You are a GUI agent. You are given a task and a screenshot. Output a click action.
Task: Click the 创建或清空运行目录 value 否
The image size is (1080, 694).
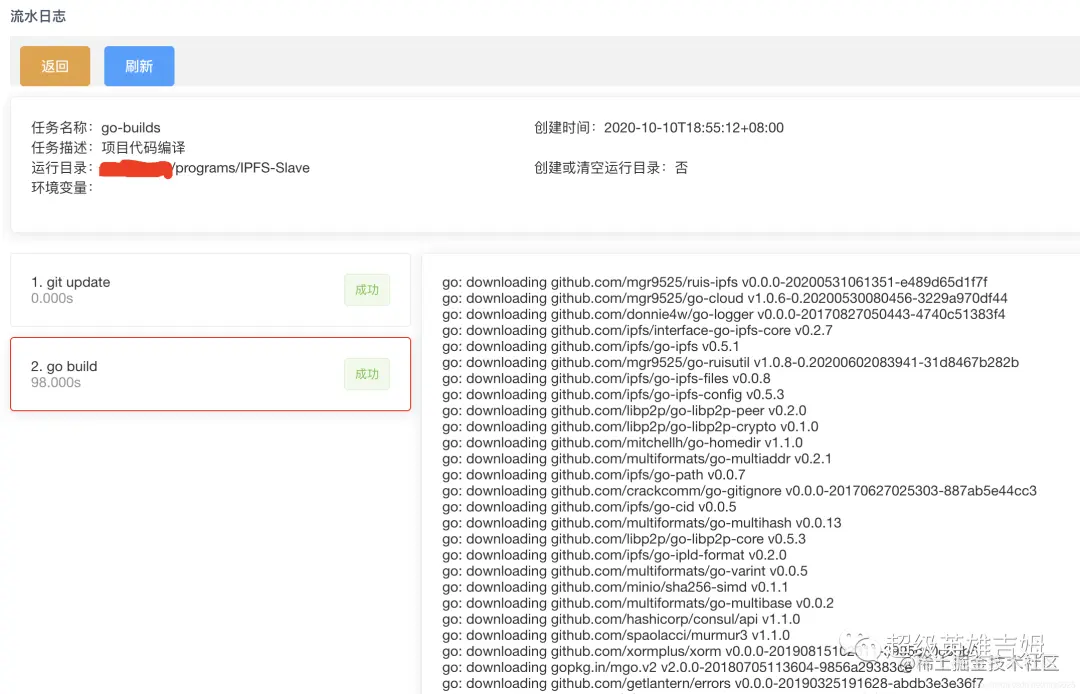pos(681,167)
